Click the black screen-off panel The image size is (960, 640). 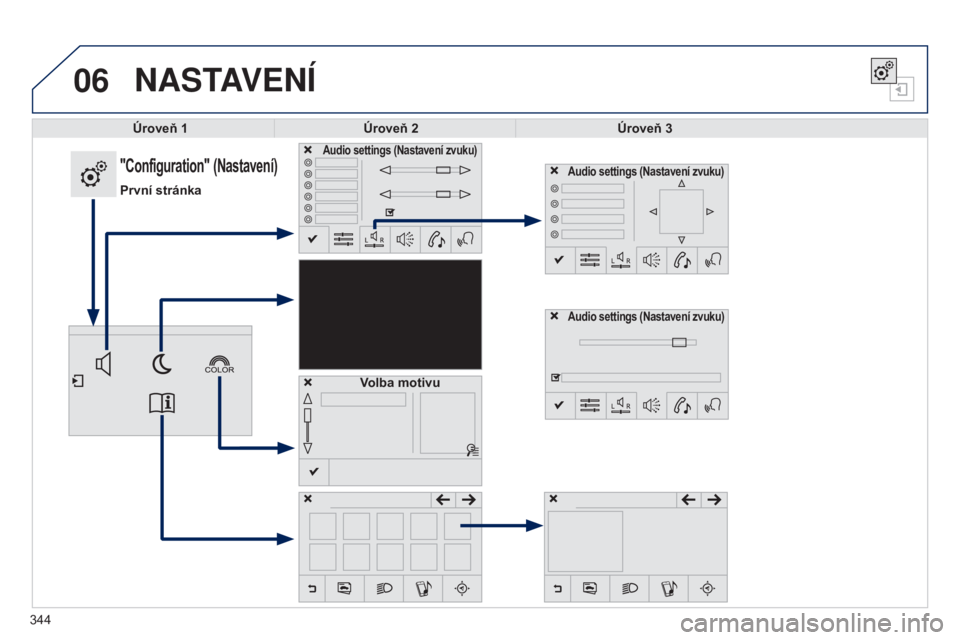(390, 314)
